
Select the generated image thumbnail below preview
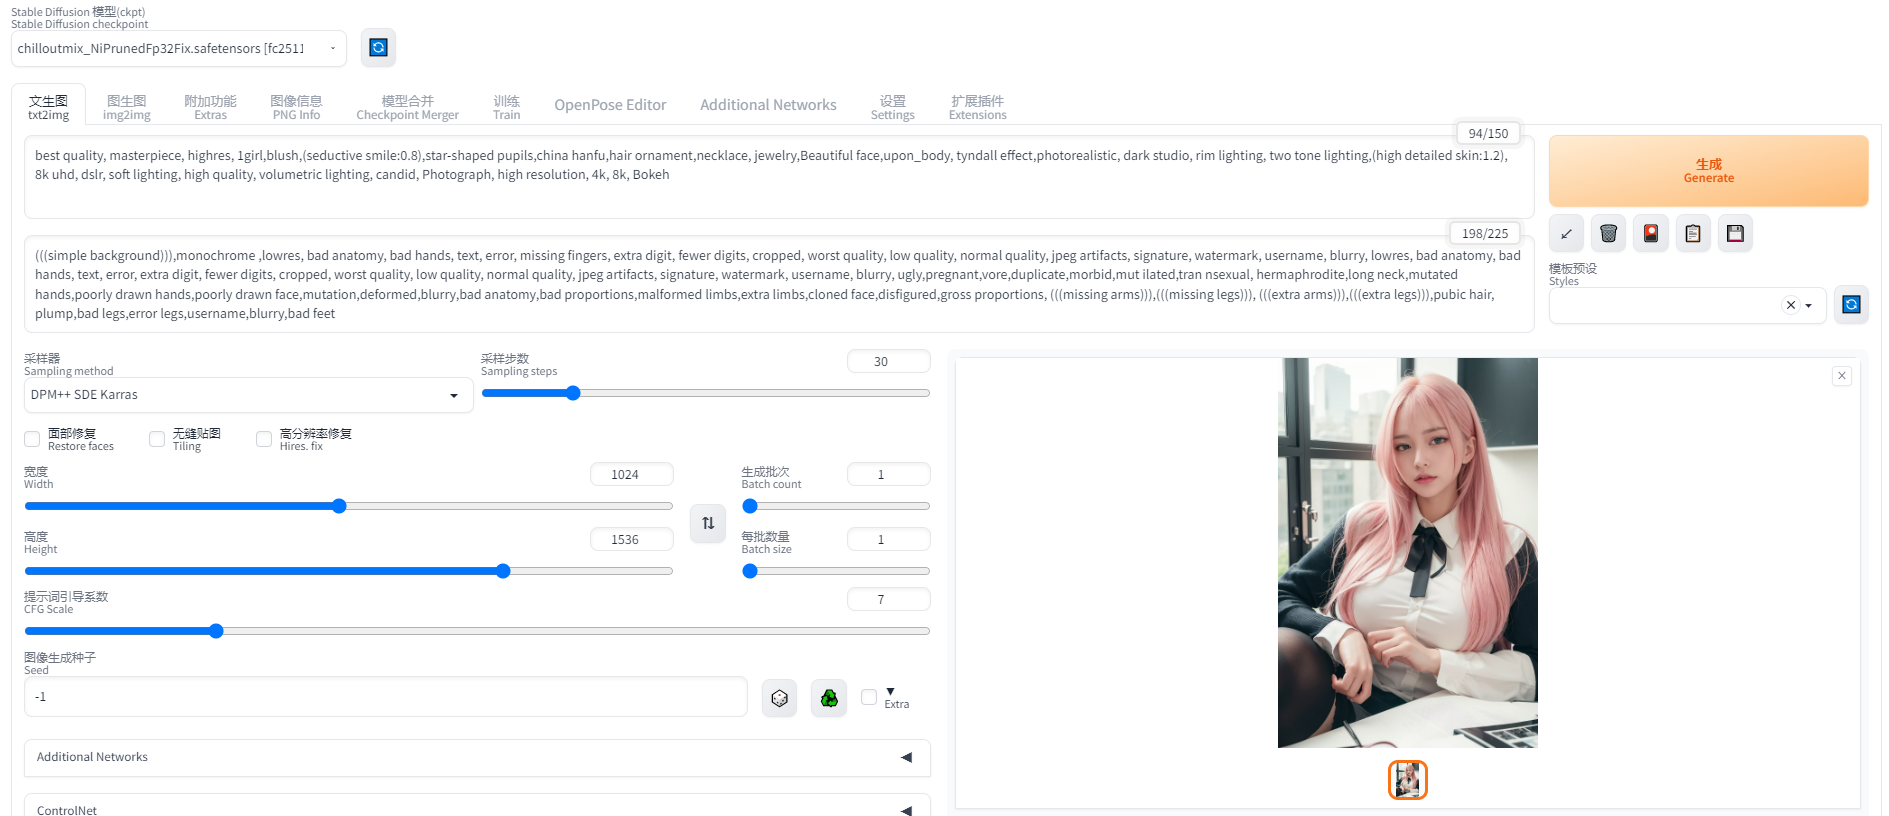[x=1407, y=780]
